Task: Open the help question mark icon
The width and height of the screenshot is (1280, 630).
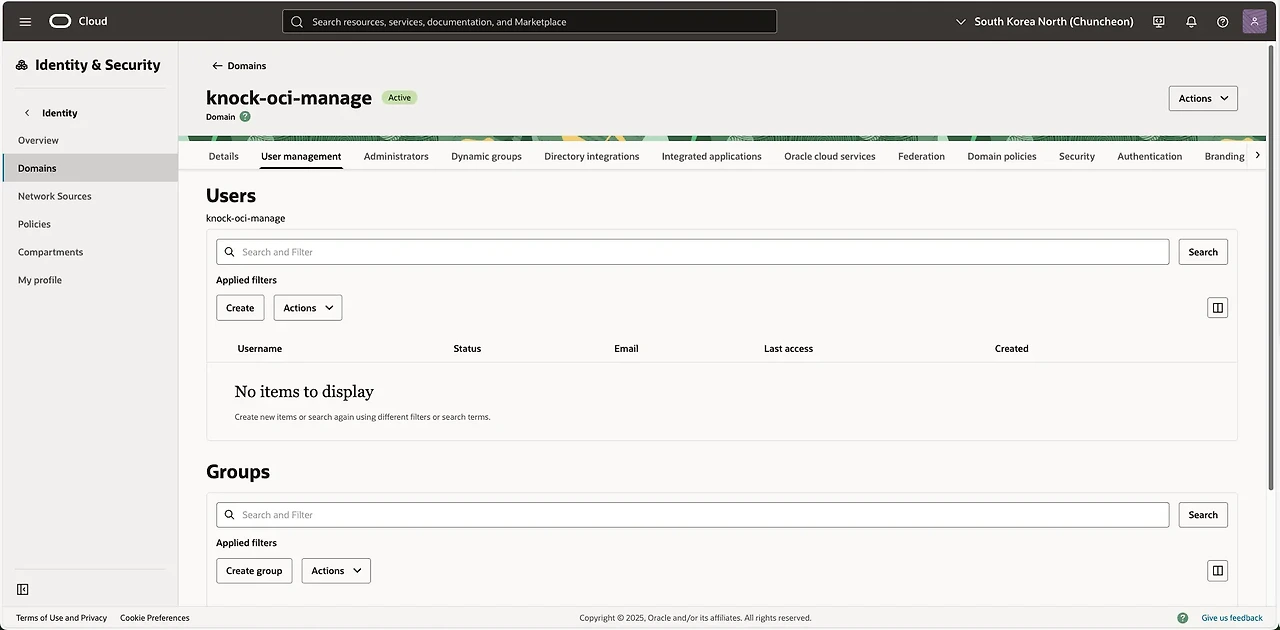Action: pos(1222,21)
